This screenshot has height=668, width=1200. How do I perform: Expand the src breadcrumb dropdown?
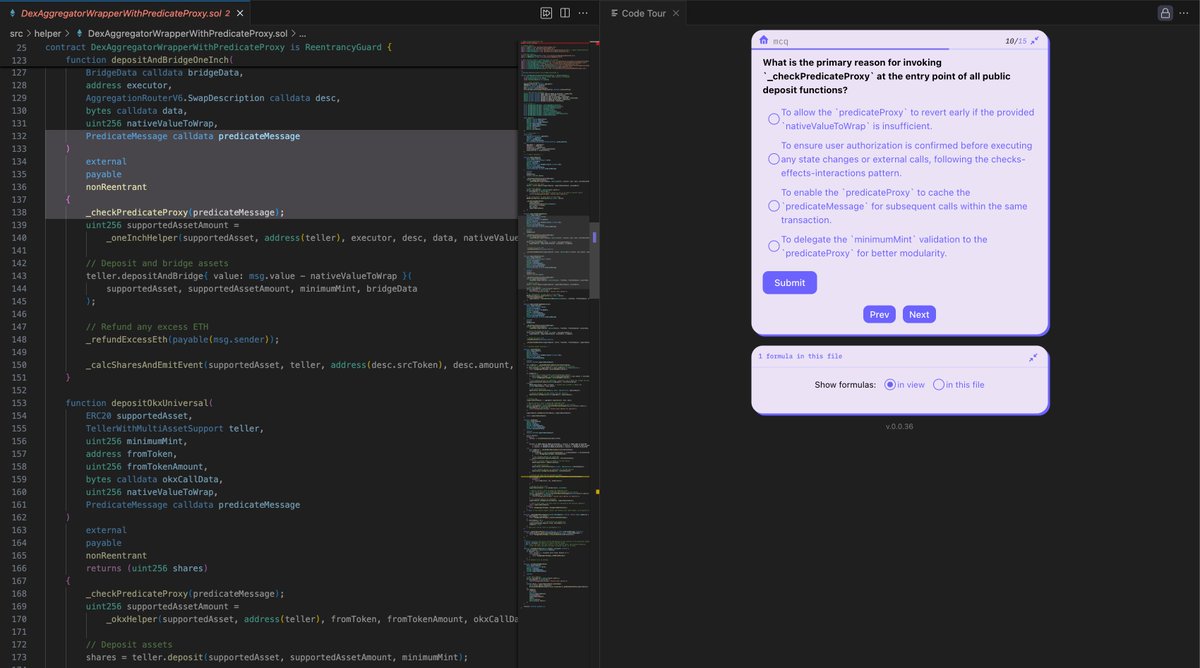(17, 32)
